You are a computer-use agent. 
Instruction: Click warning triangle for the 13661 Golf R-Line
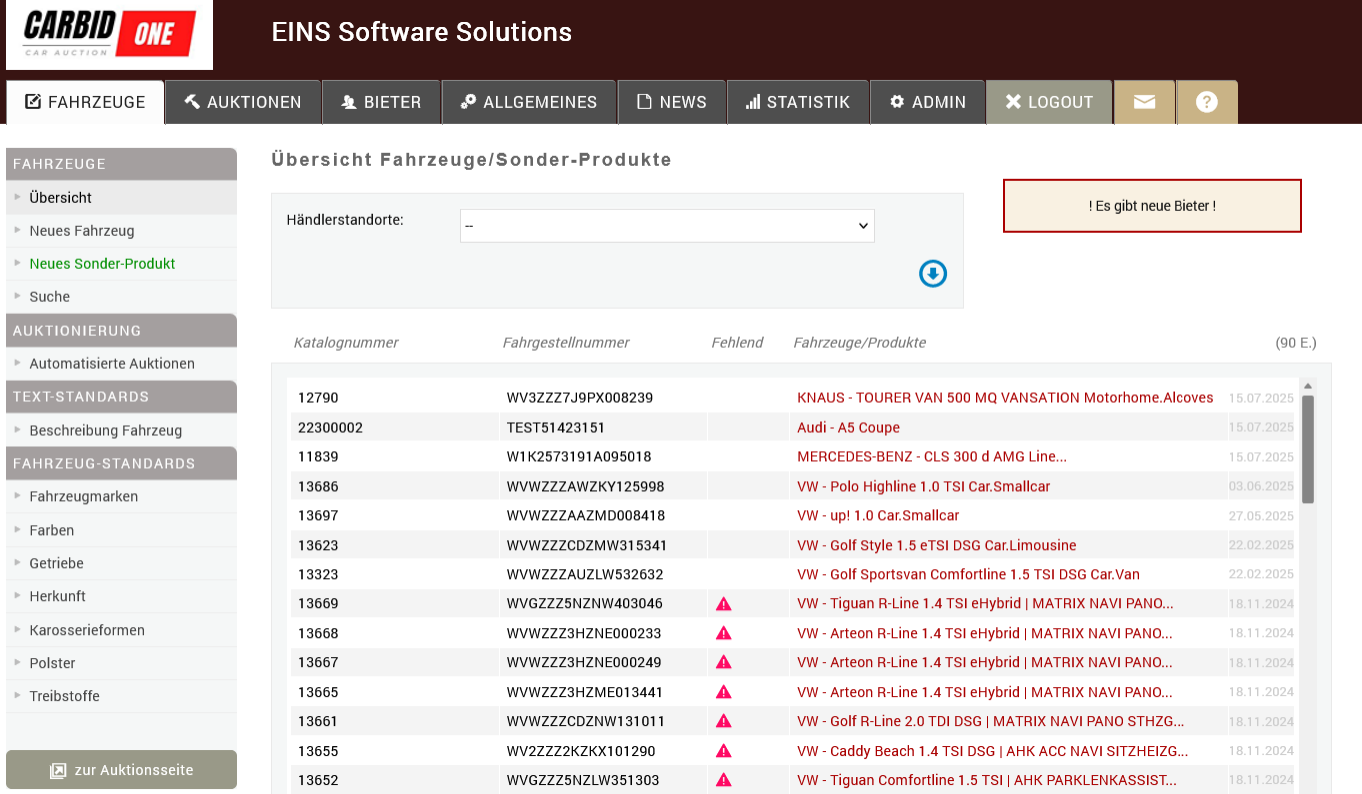[x=724, y=721]
